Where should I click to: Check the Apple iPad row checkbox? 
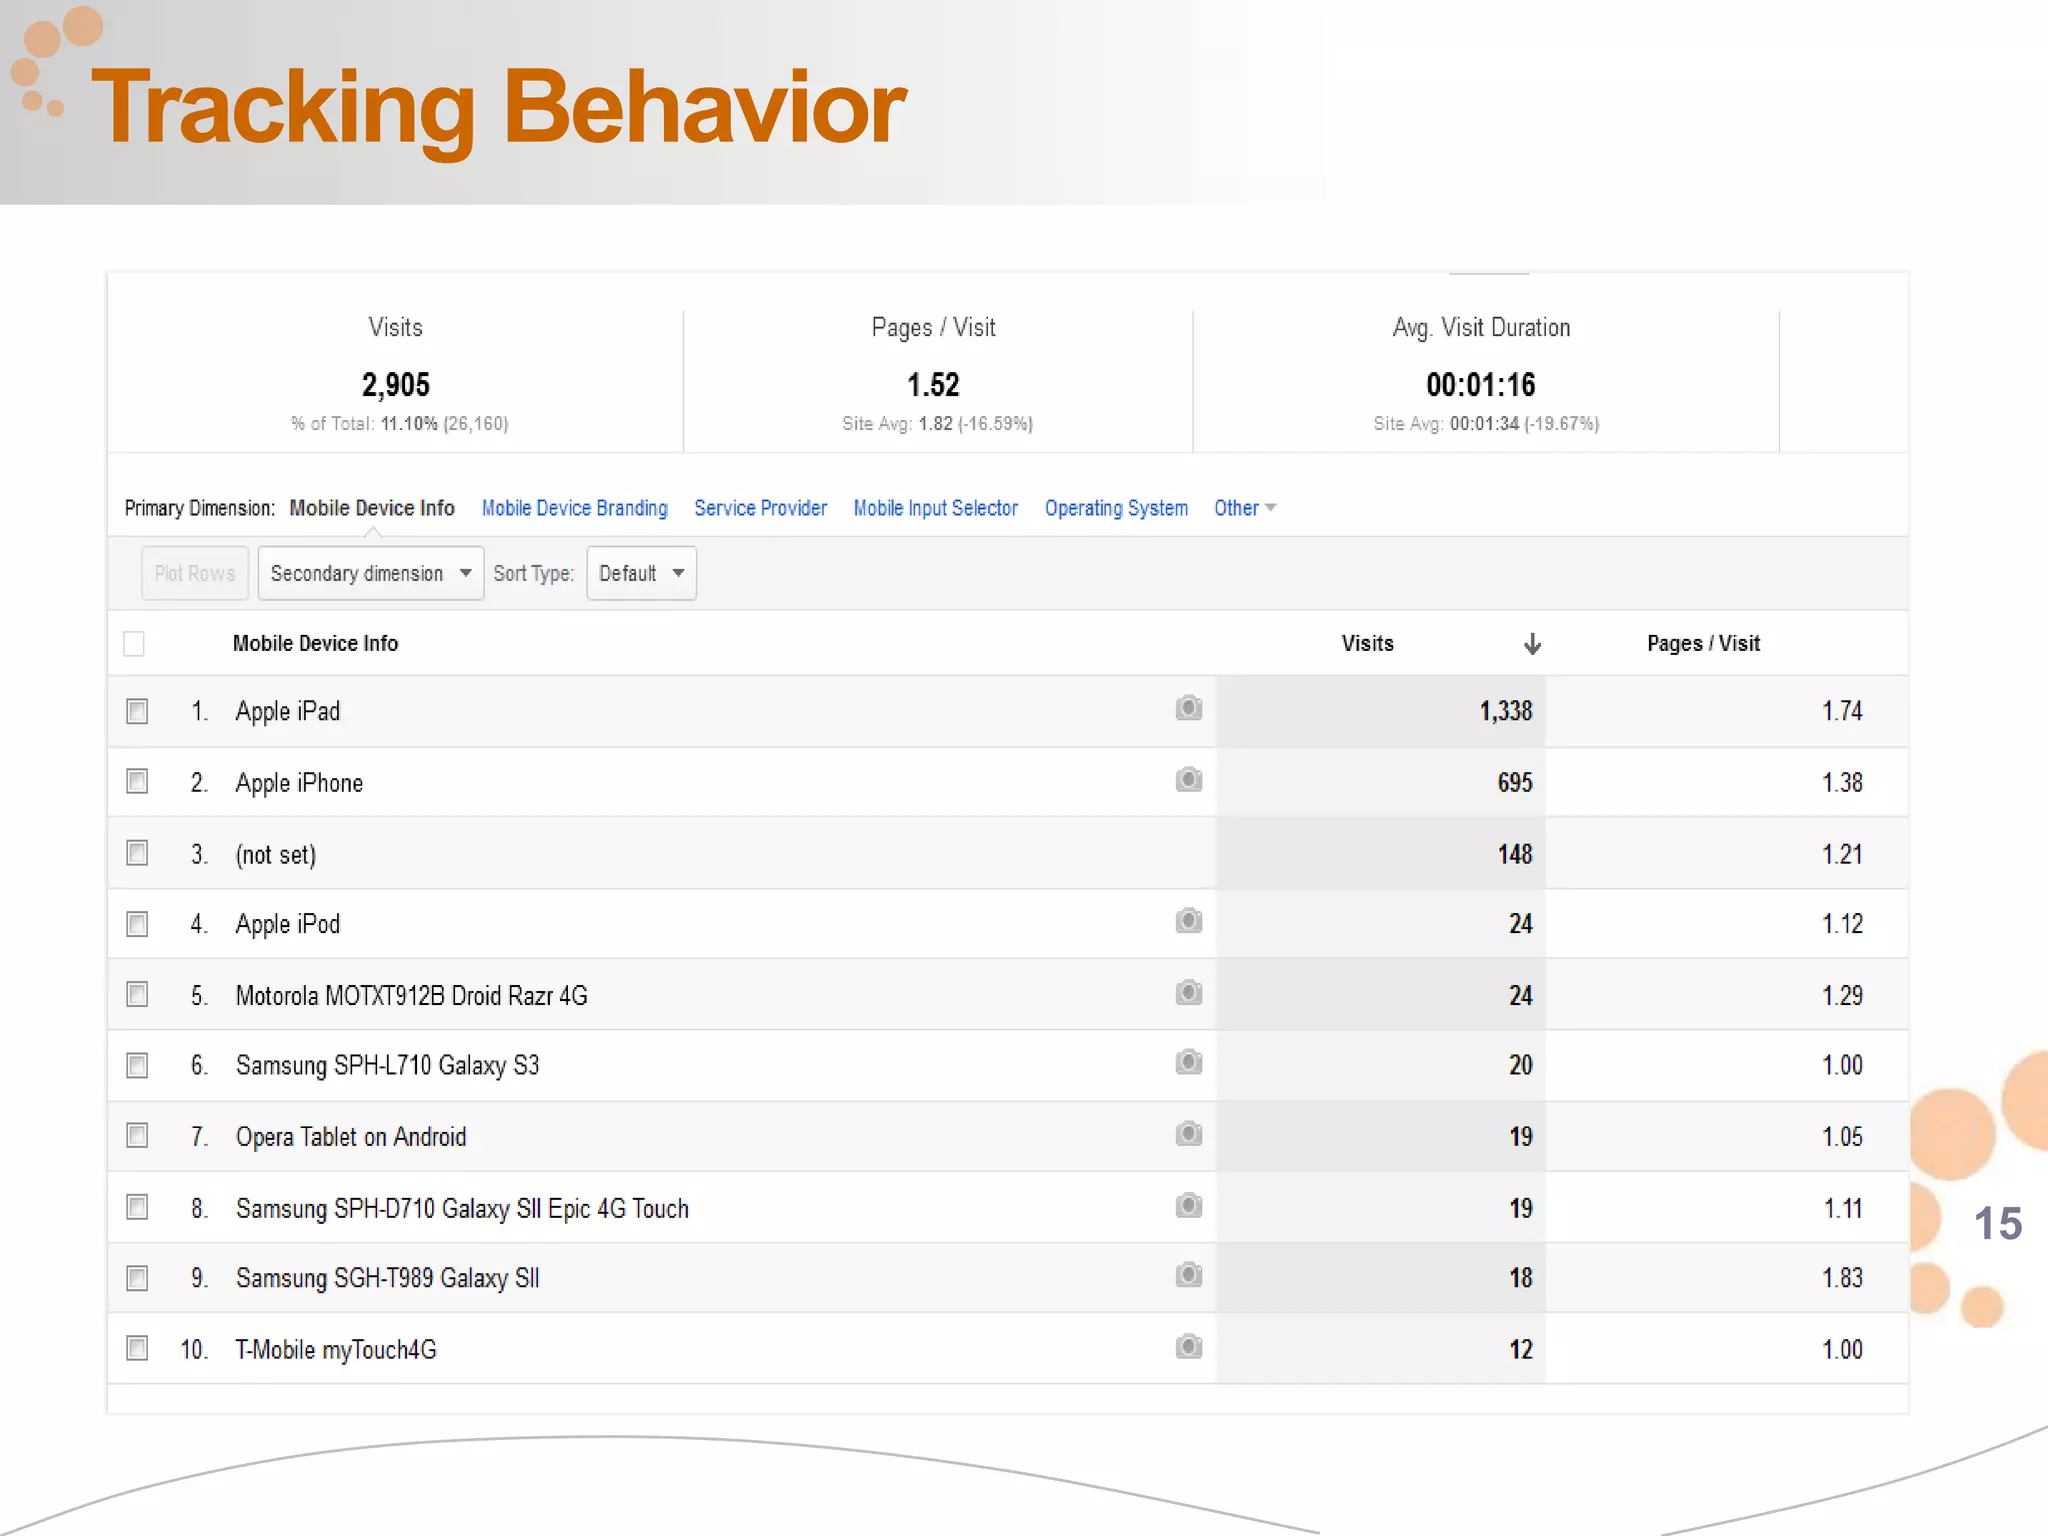pos(137,711)
